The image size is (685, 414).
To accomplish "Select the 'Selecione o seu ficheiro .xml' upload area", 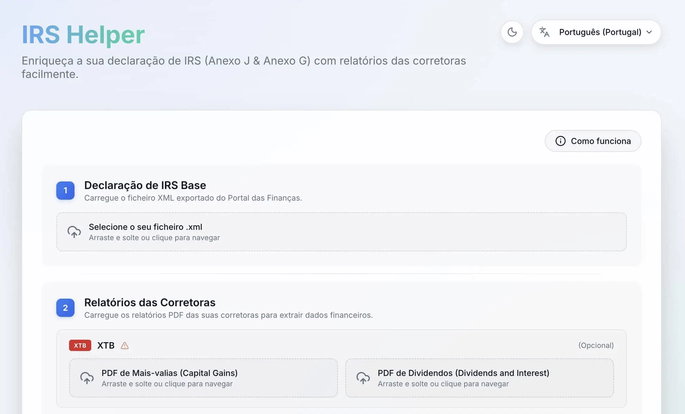I will pyautogui.click(x=341, y=232).
